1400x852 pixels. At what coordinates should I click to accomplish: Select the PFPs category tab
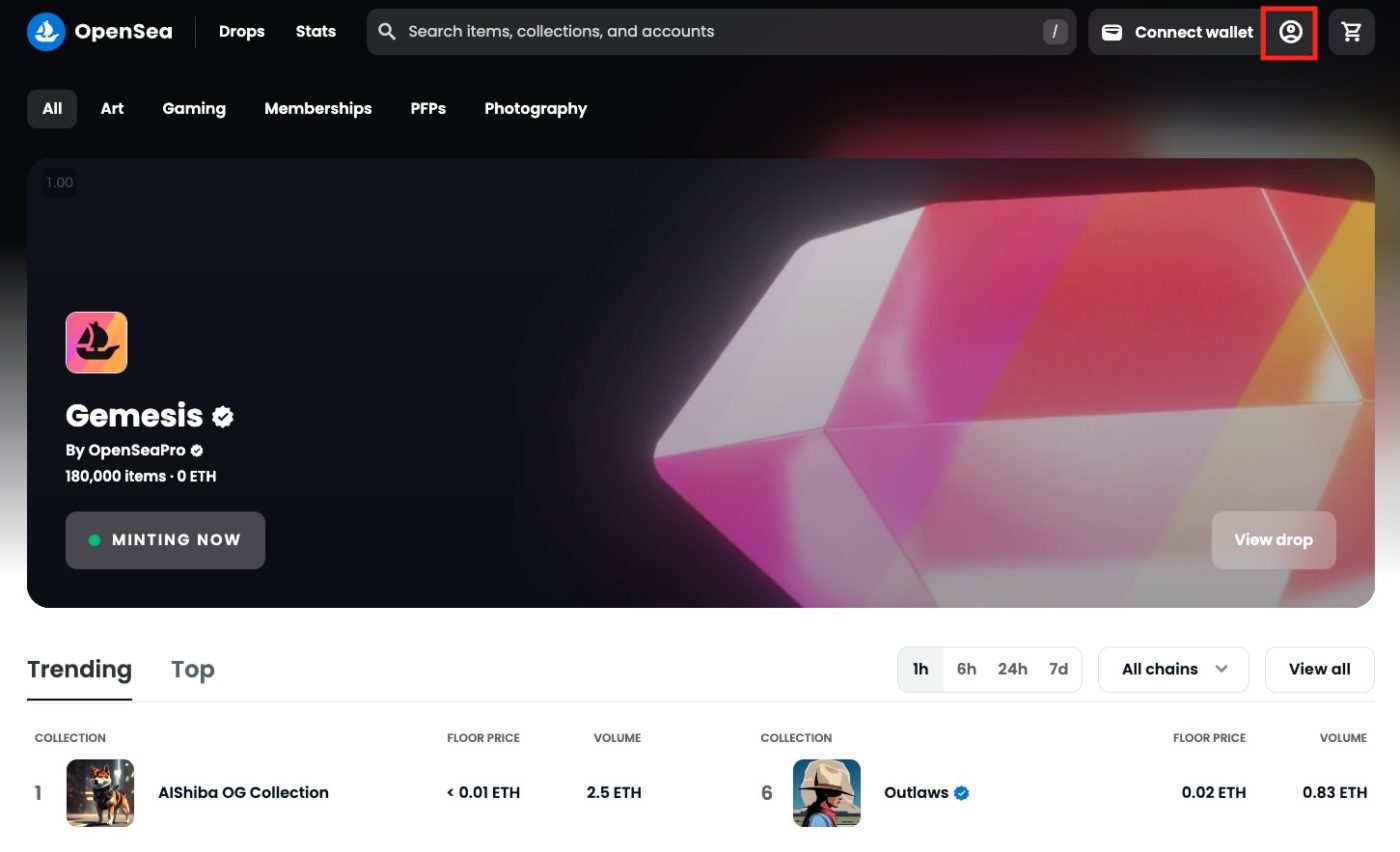point(428,109)
